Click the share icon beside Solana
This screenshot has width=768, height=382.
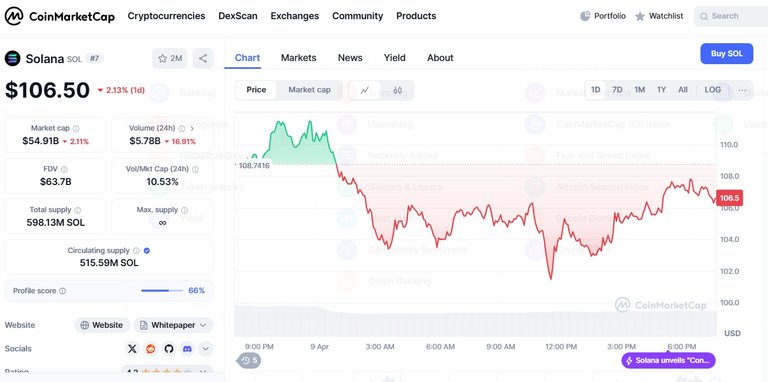point(203,59)
